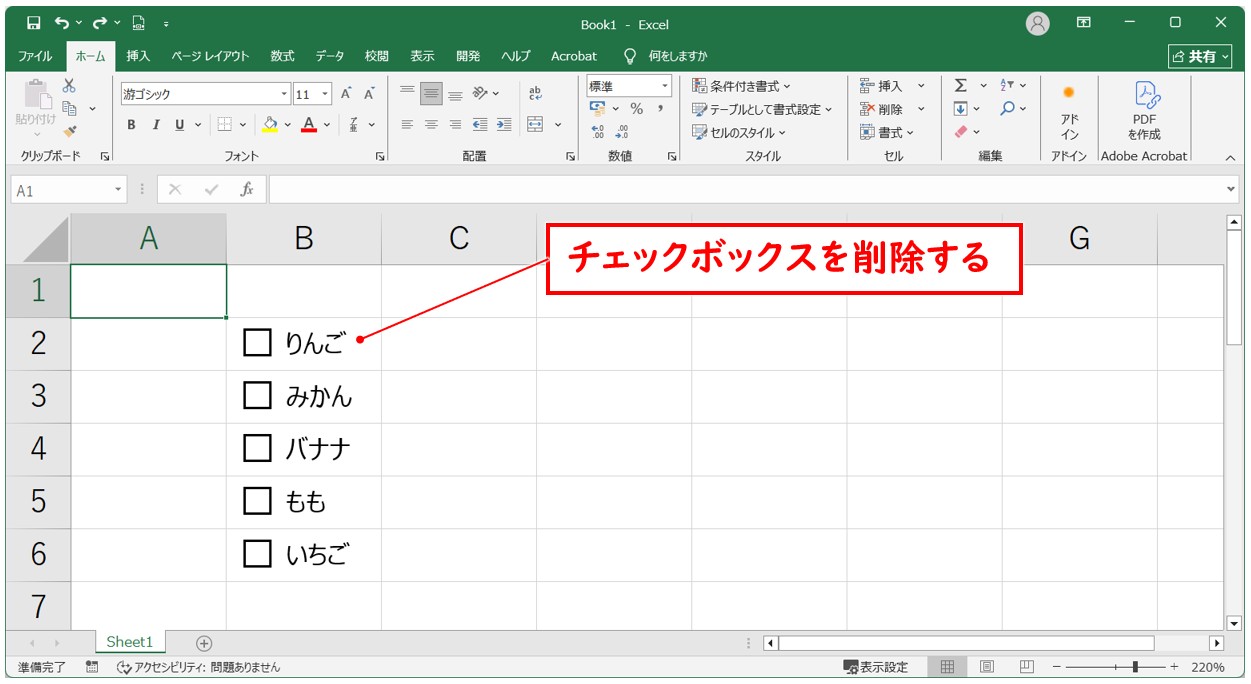
Task: Center text horizontally in the cell
Action: [431, 125]
